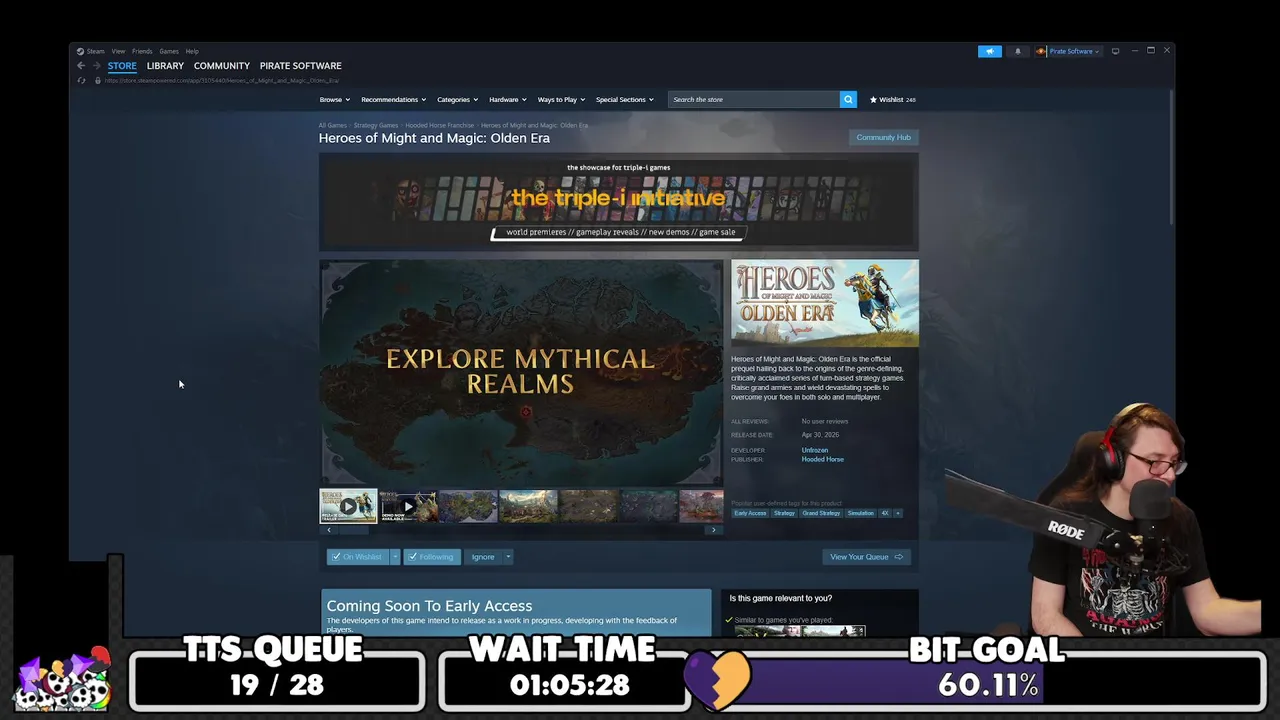This screenshot has height=720, width=1280.
Task: Open the Hardware dropdown
Action: pyautogui.click(x=507, y=99)
